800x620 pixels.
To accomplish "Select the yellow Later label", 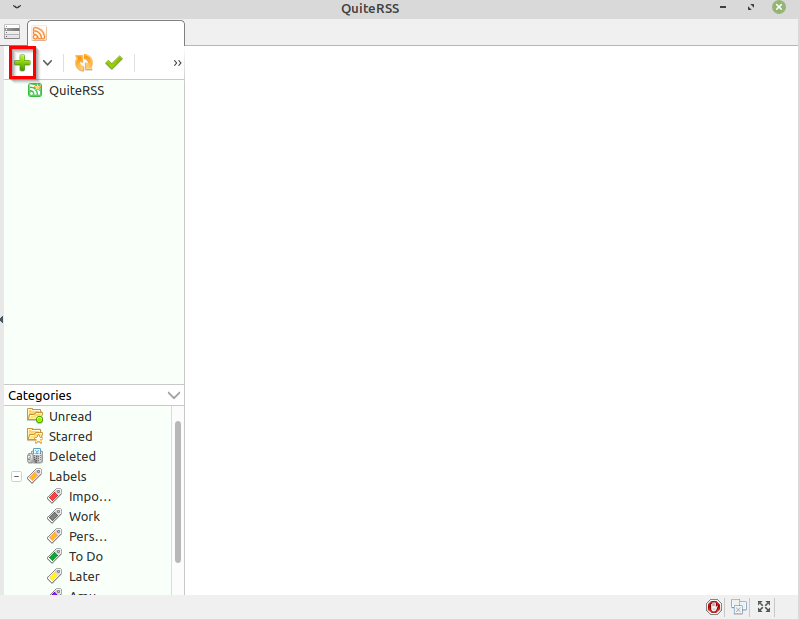I will [x=73, y=576].
